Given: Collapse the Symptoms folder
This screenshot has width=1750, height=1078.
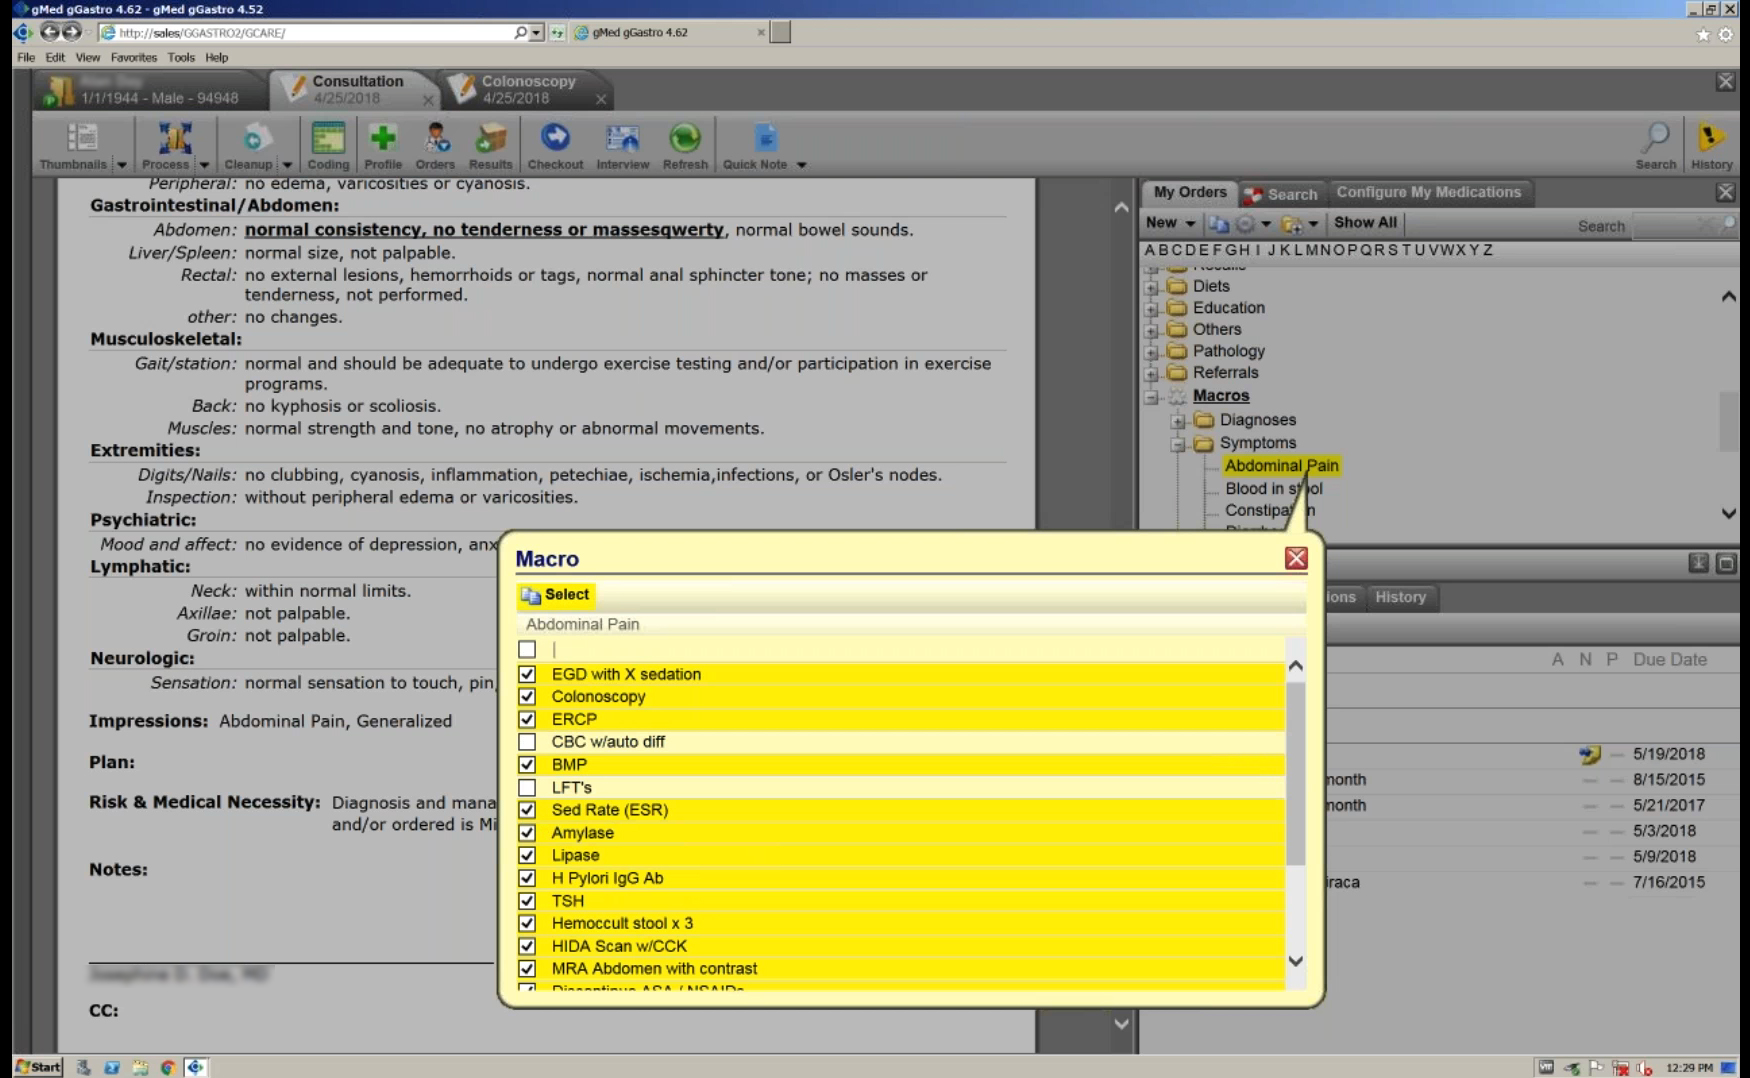Looking at the screenshot, I should click(x=1178, y=444).
